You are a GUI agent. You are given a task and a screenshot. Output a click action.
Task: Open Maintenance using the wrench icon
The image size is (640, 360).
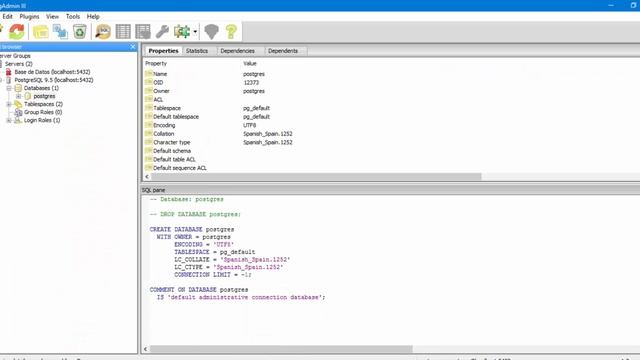tap(162, 31)
